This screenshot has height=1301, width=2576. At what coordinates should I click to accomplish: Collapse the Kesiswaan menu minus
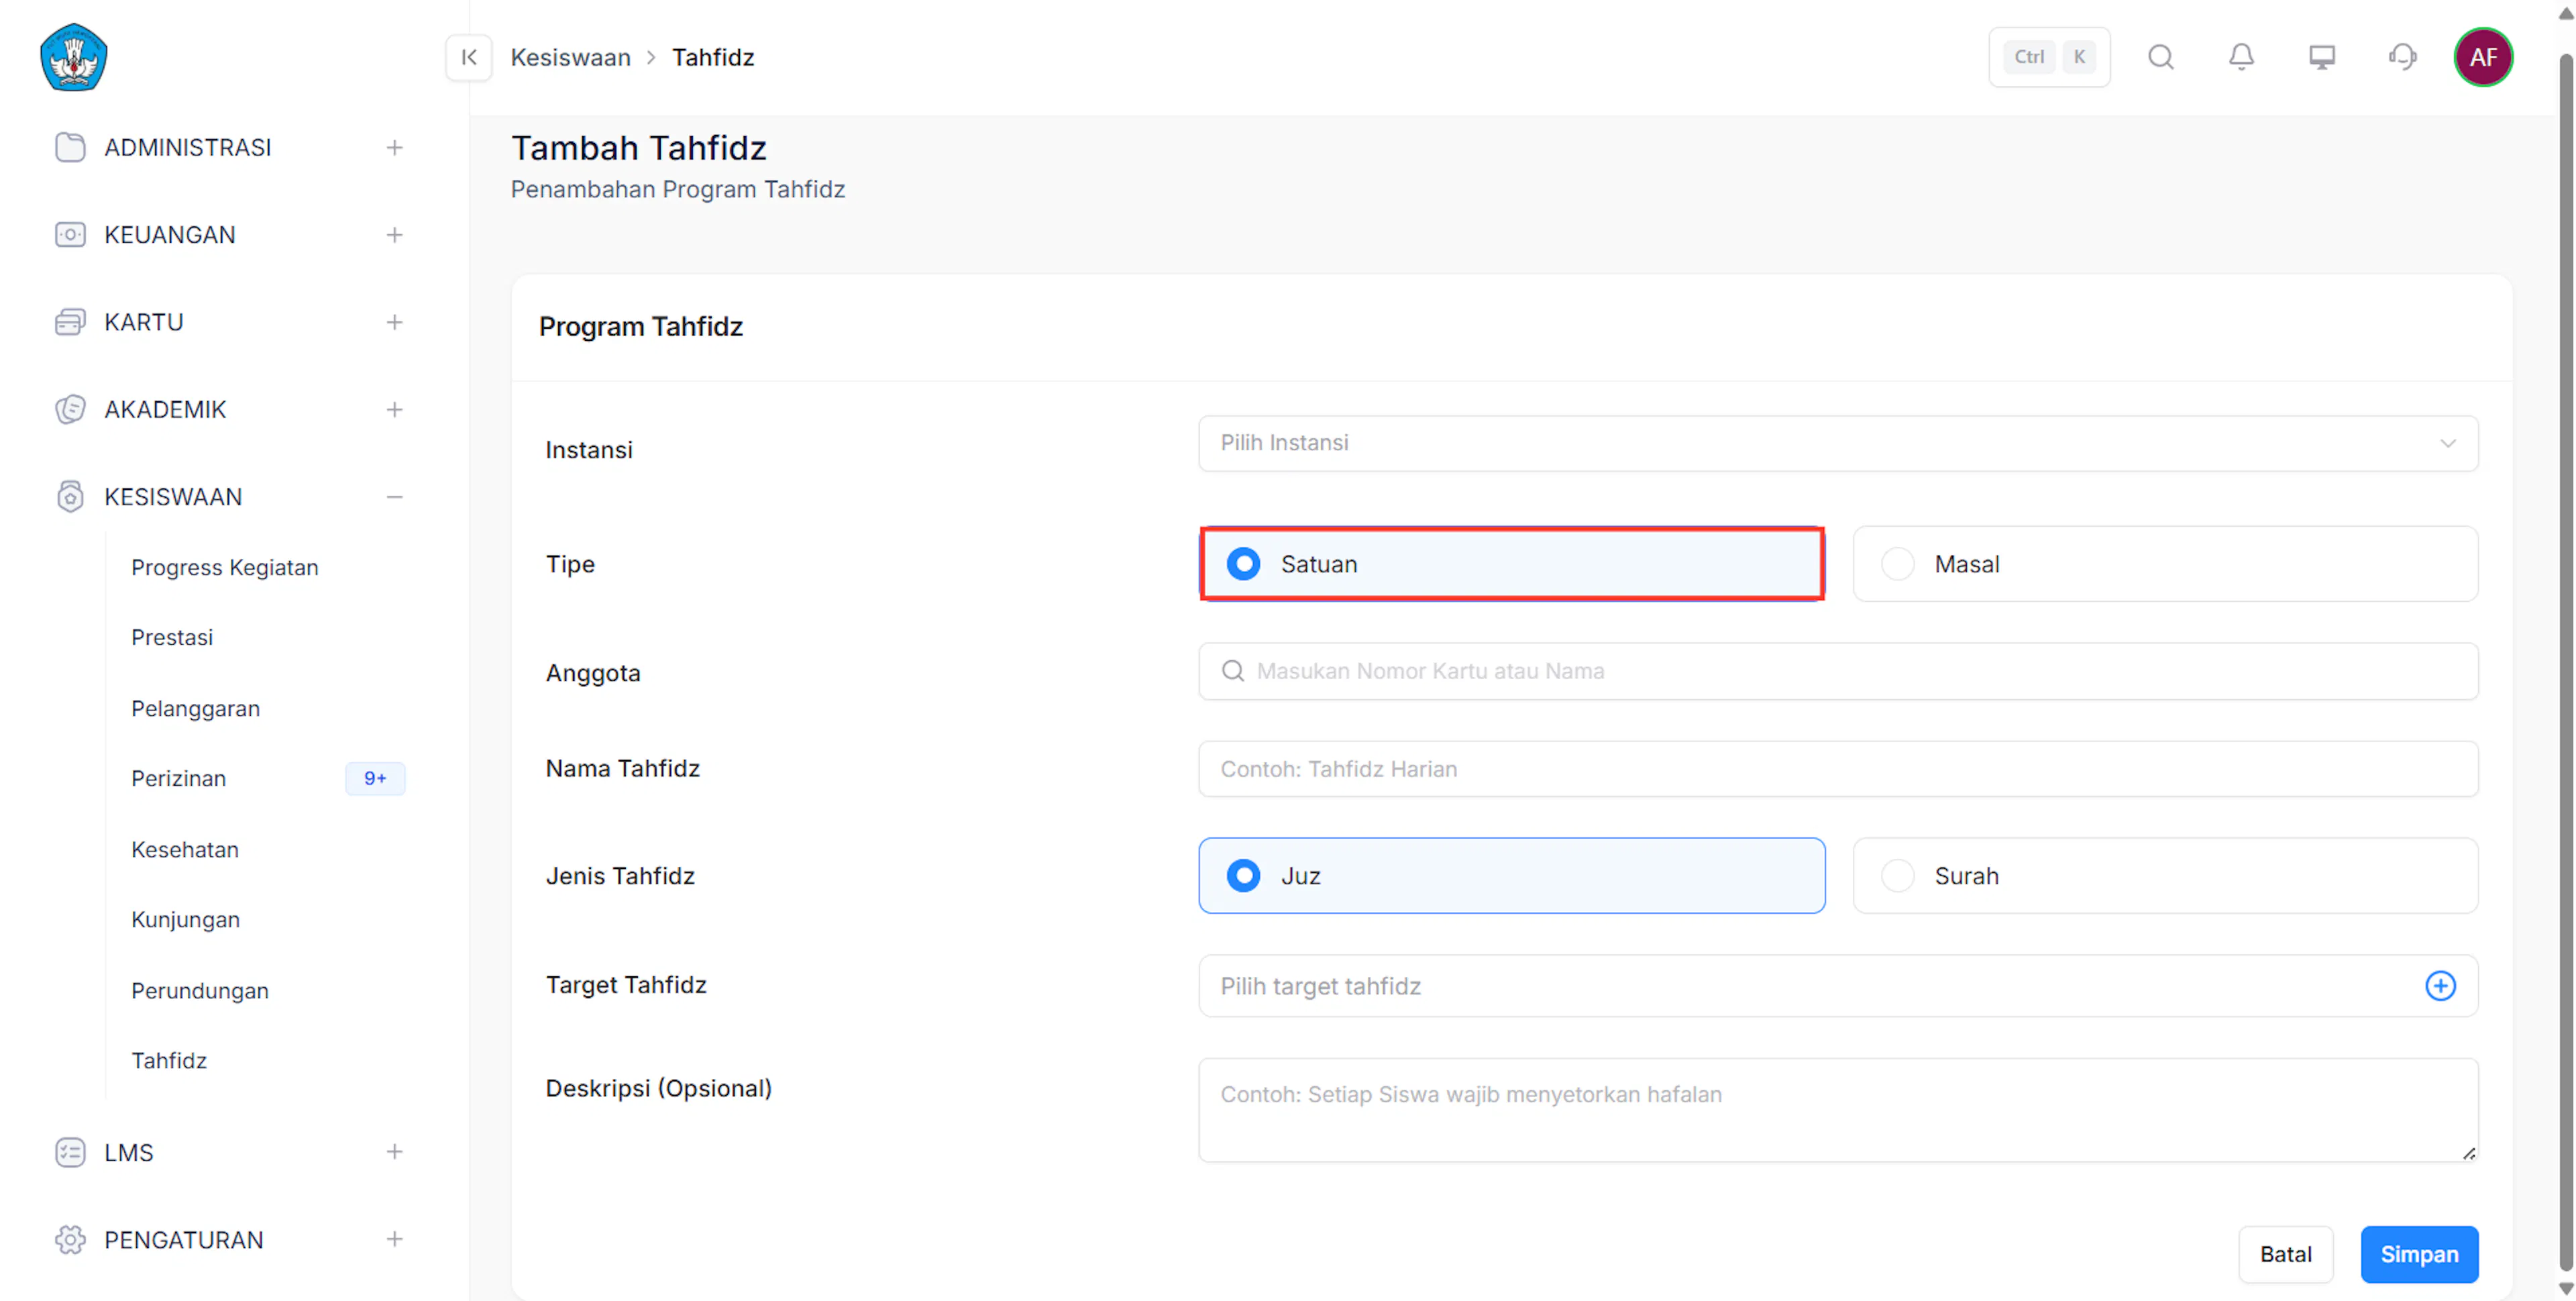(395, 497)
